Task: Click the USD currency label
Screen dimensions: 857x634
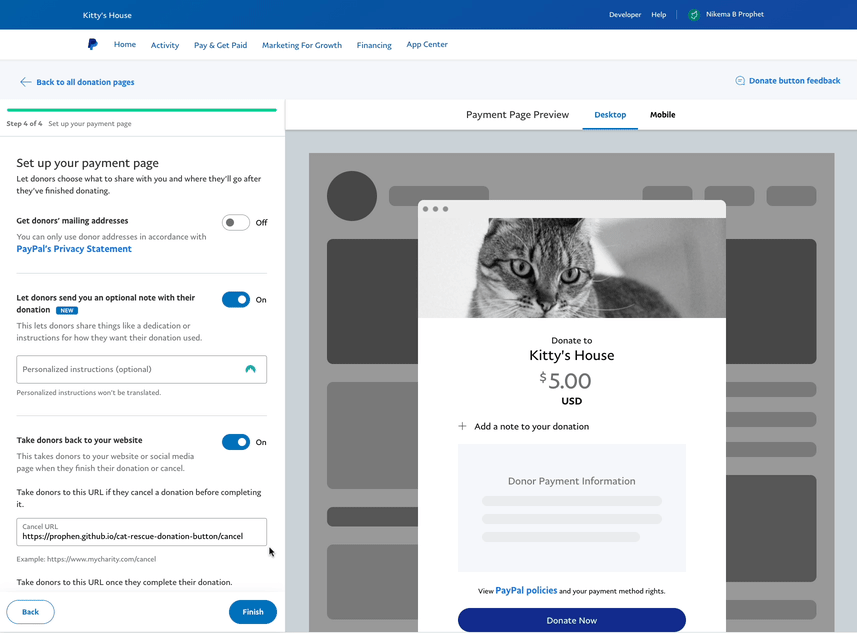Action: pos(572,401)
